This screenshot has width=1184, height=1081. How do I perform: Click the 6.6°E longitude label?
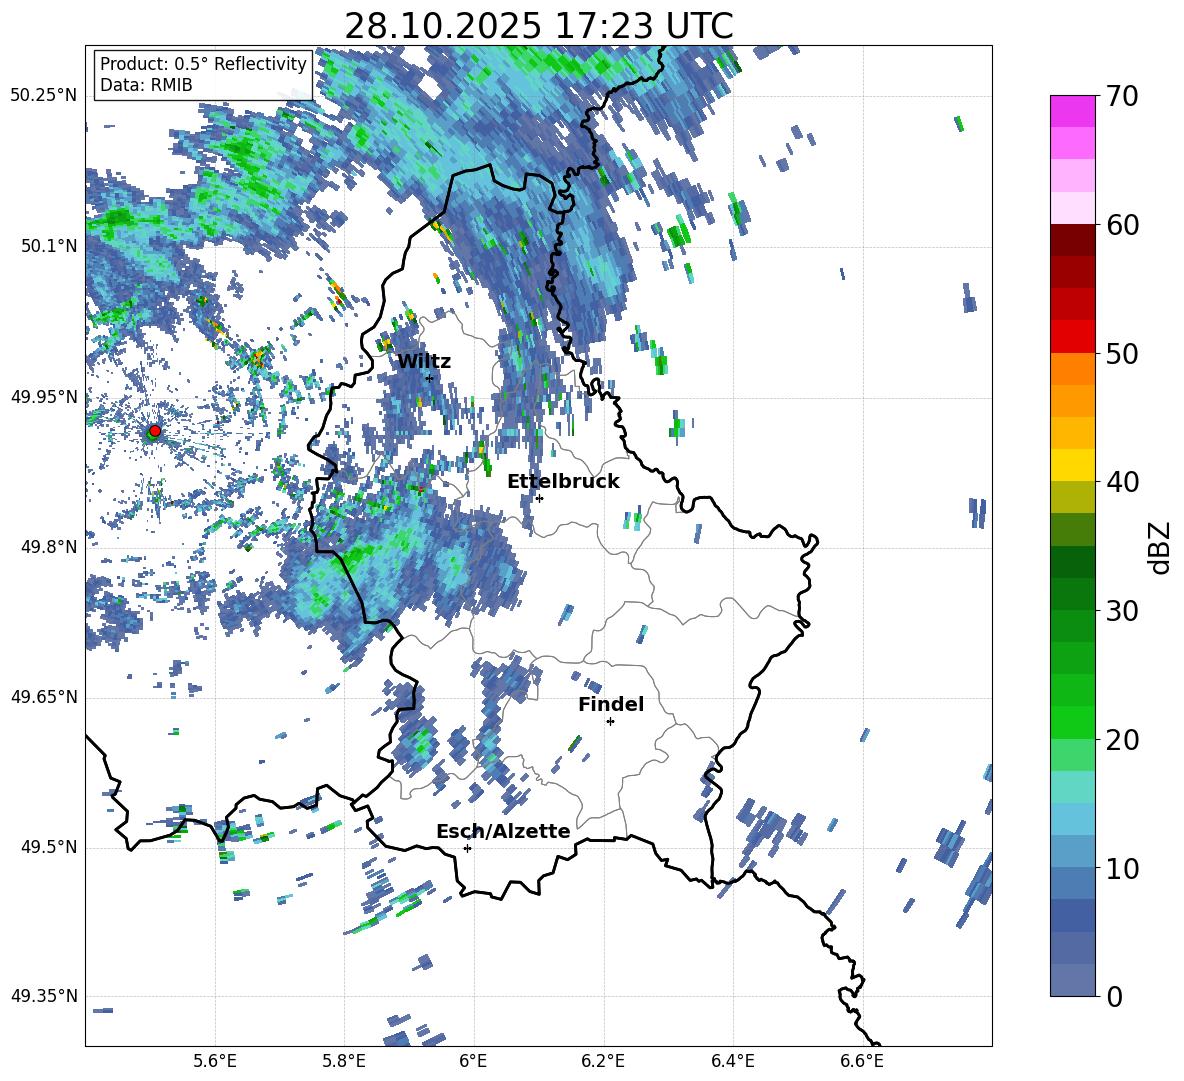pos(862,1061)
